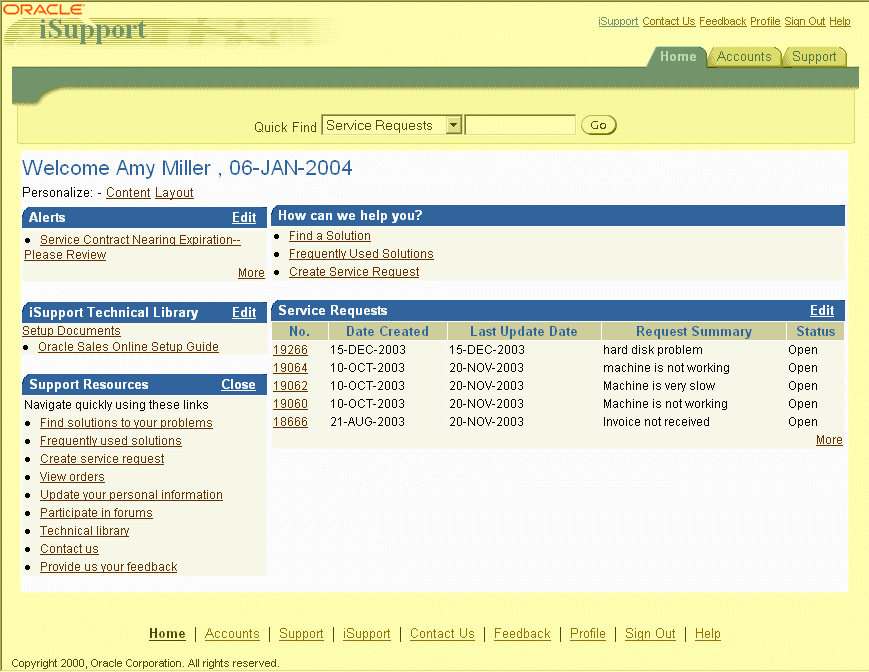The image size is (869, 672).
Task: Click the No. column header
Action: tap(299, 331)
